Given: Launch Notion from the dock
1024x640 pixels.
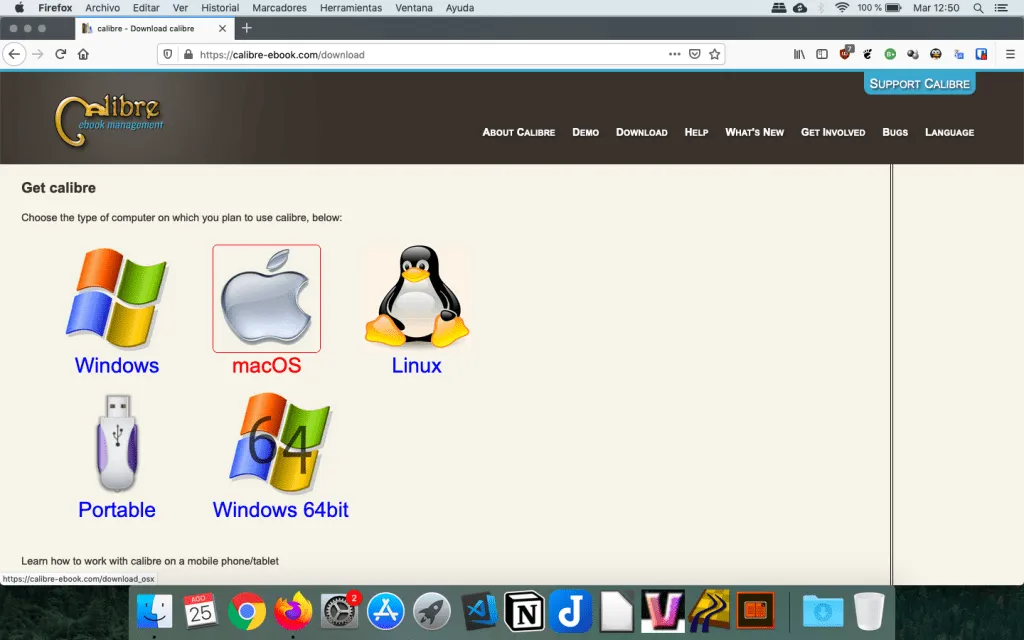Looking at the screenshot, I should click(524, 611).
